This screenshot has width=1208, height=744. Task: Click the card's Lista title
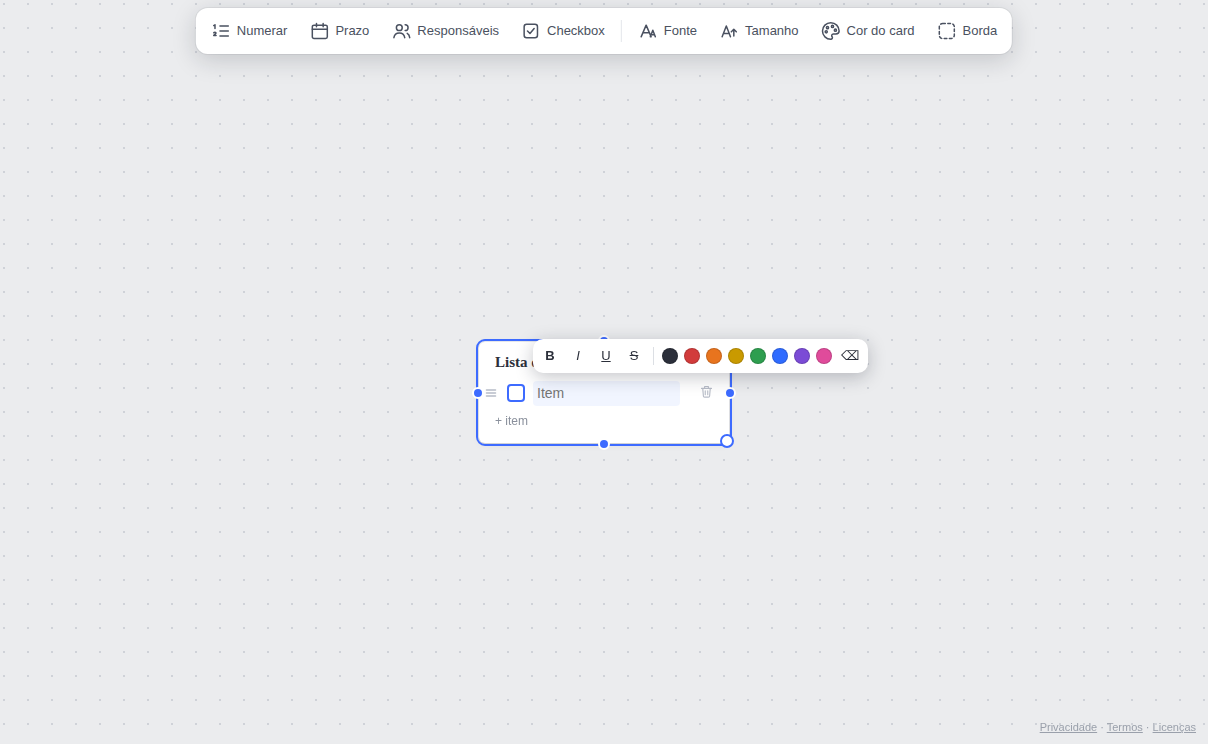coord(513,362)
